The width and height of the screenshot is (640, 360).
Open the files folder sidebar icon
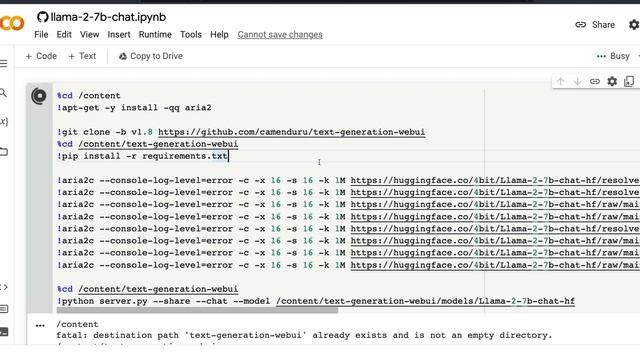coord(4,152)
